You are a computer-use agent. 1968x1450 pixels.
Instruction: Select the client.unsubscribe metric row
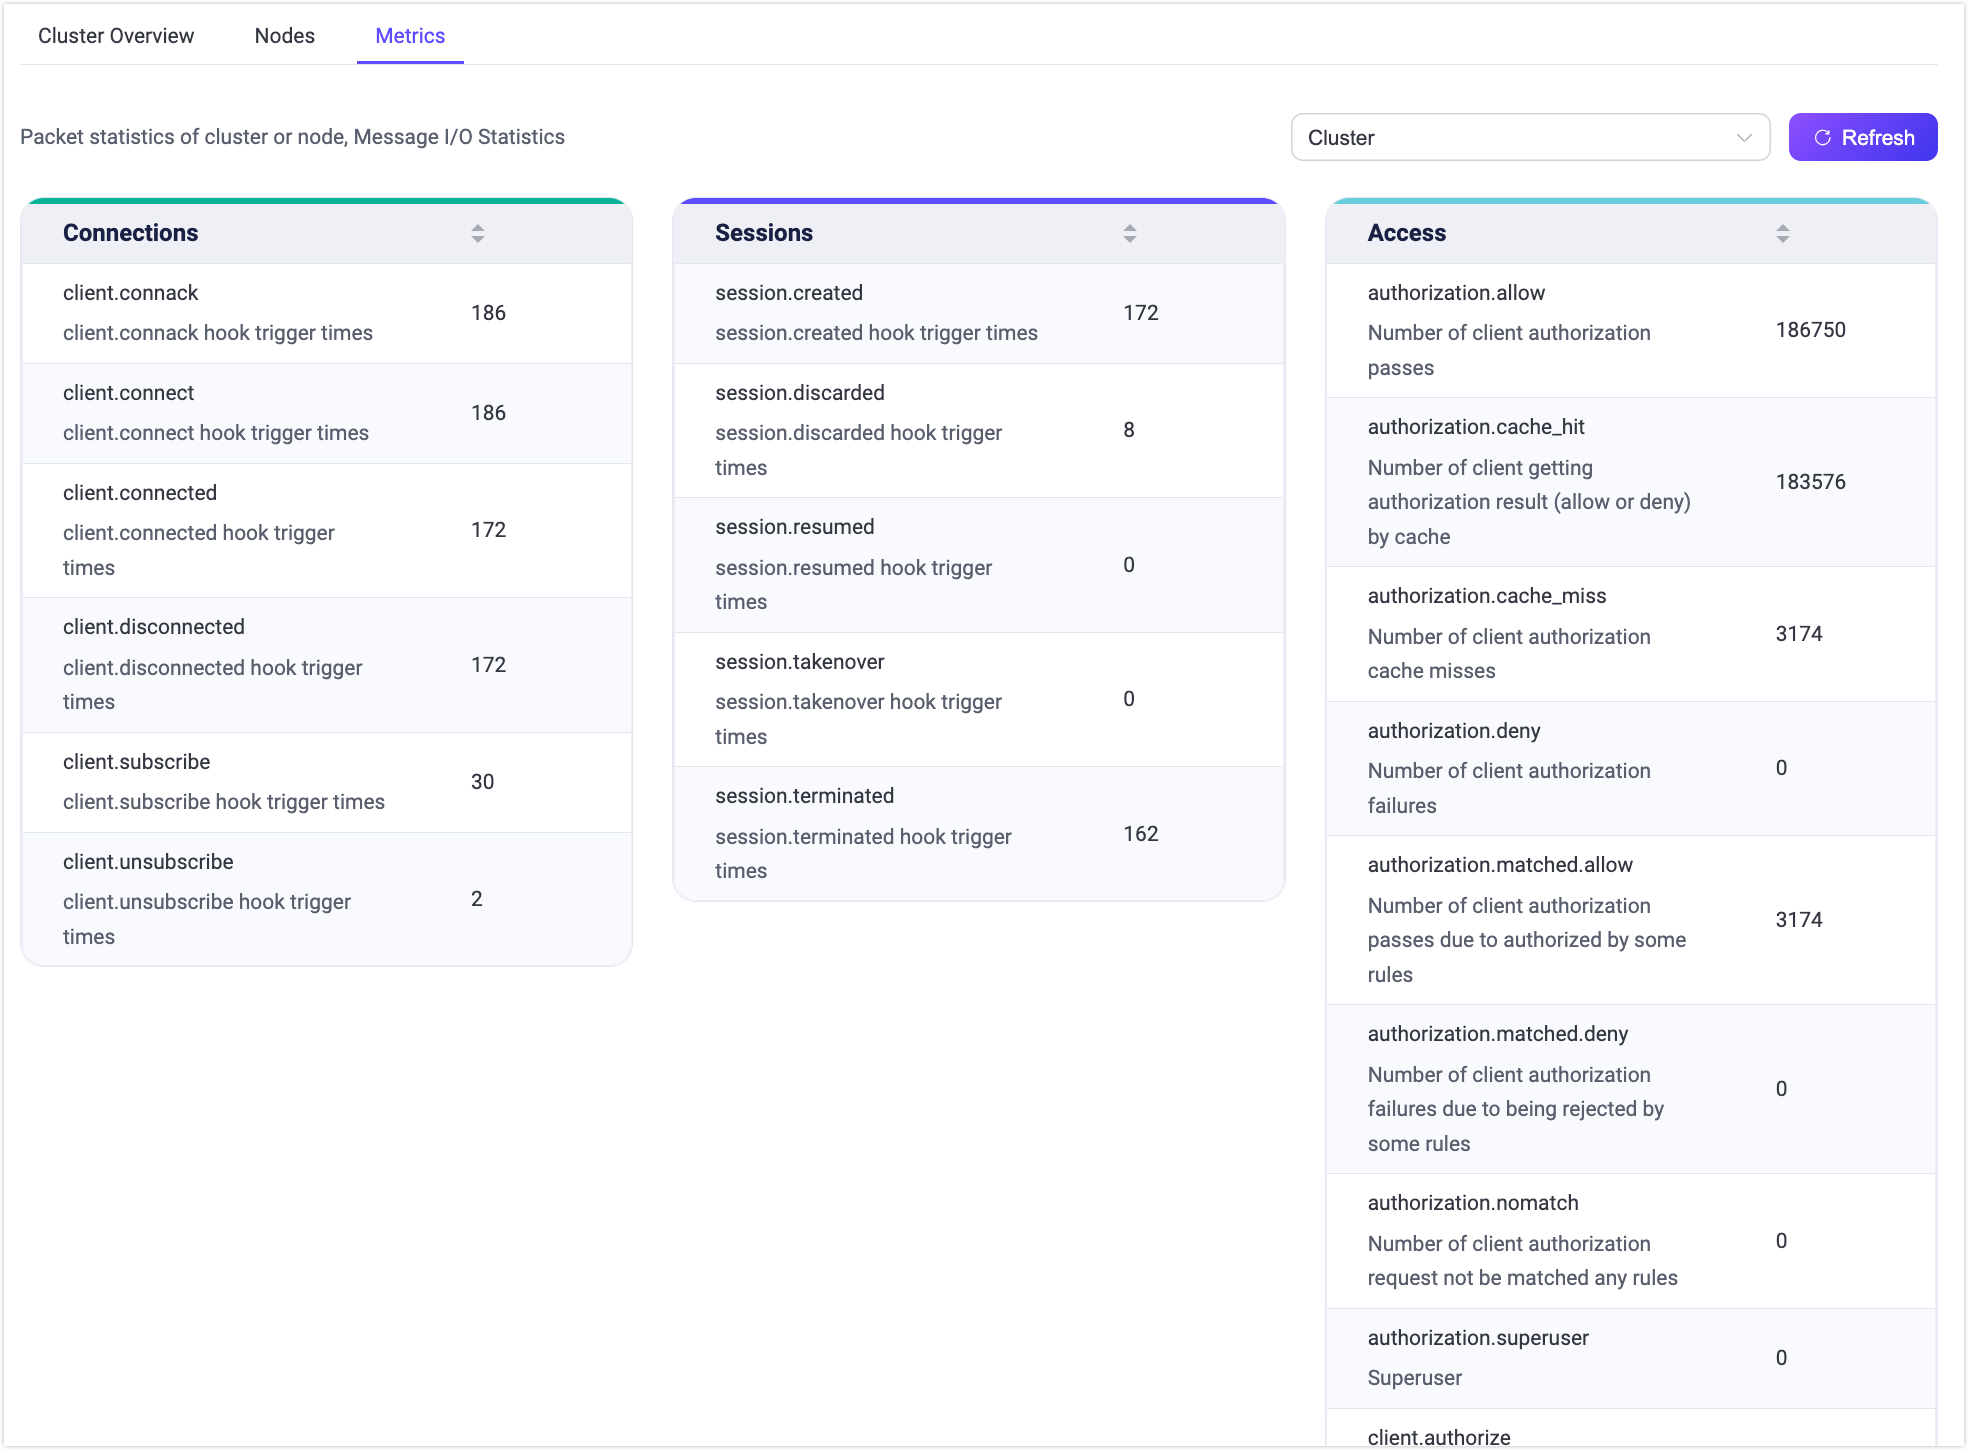(x=326, y=899)
